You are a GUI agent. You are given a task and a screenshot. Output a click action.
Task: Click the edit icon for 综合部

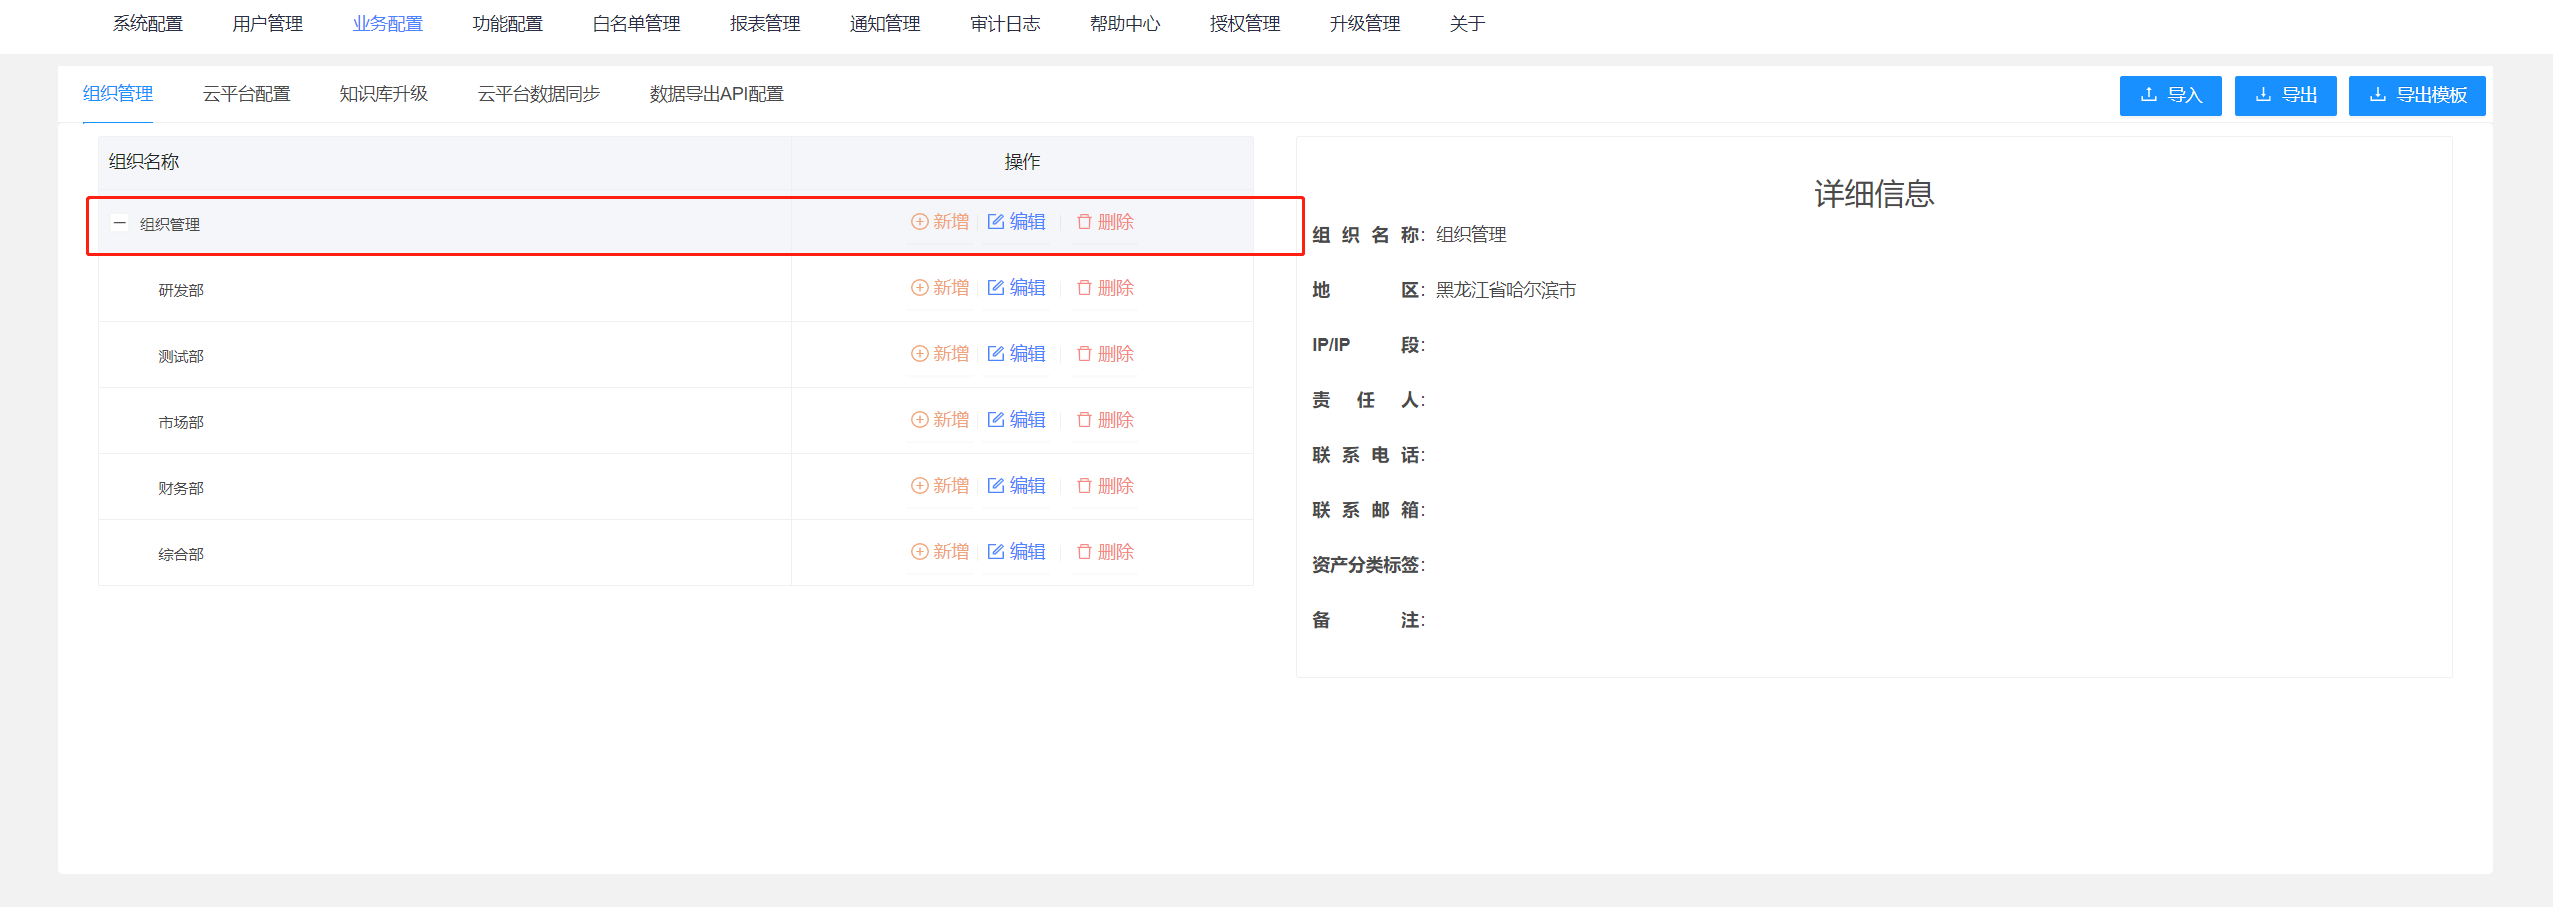(x=996, y=551)
